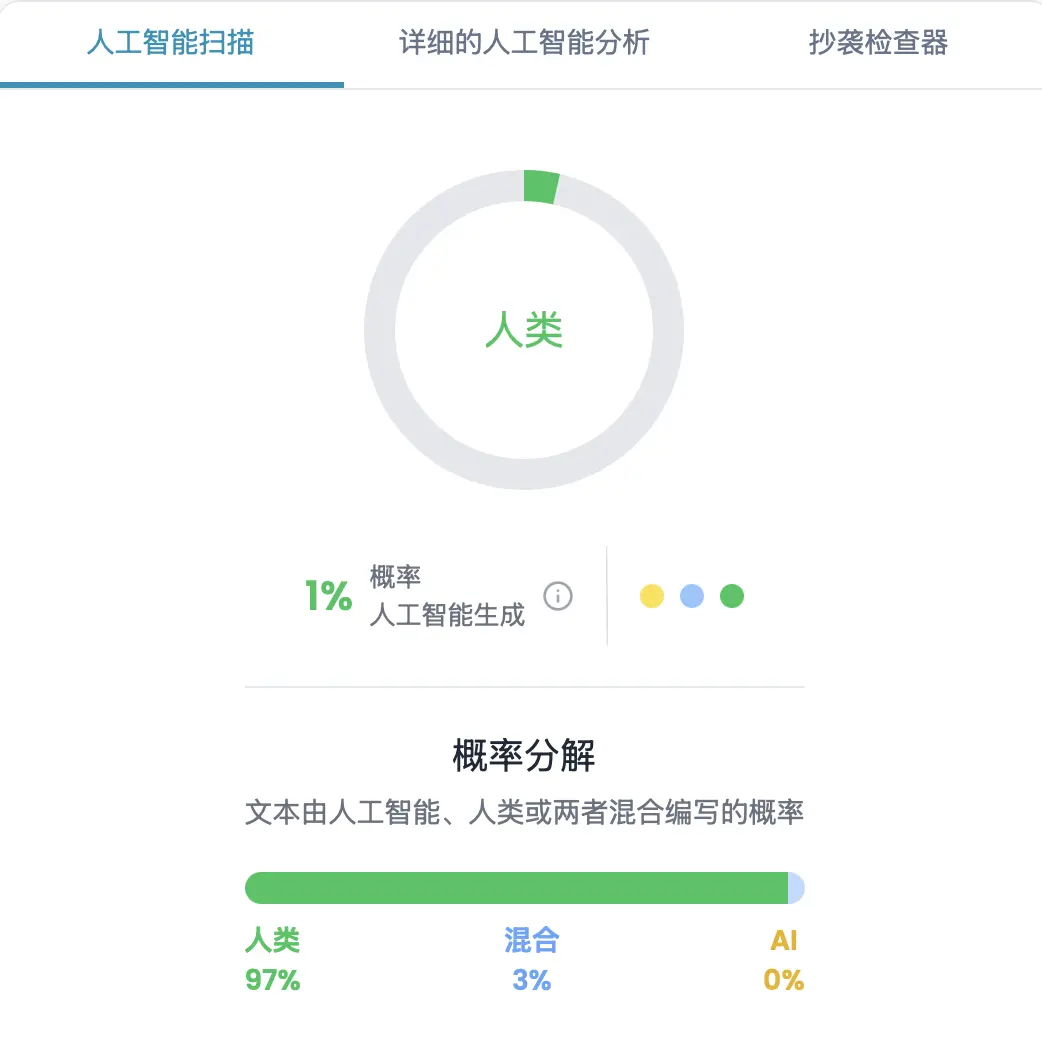Open the 抄袭检查器 tab
The width and height of the screenshot is (1042, 1060).
click(x=877, y=43)
